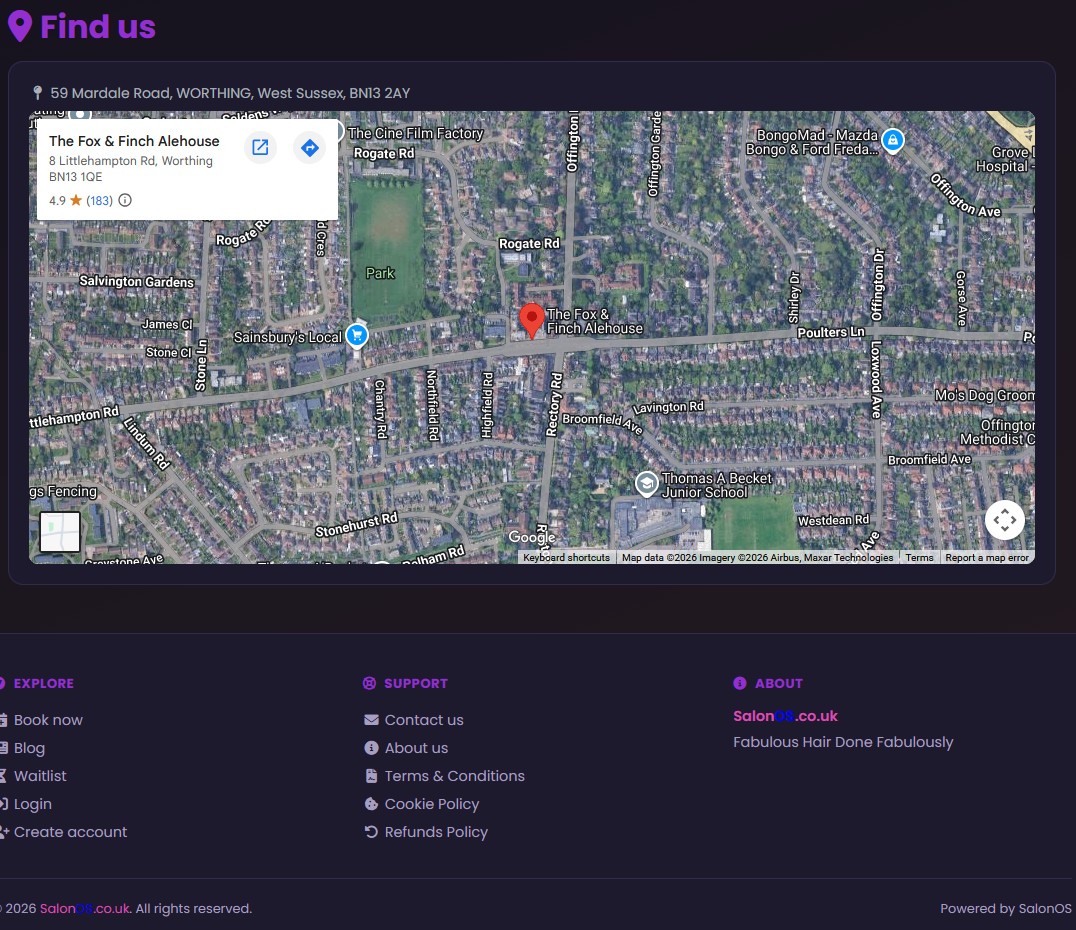Click the Stonehurst Rd road label
The height and width of the screenshot is (930, 1076).
tap(356, 525)
